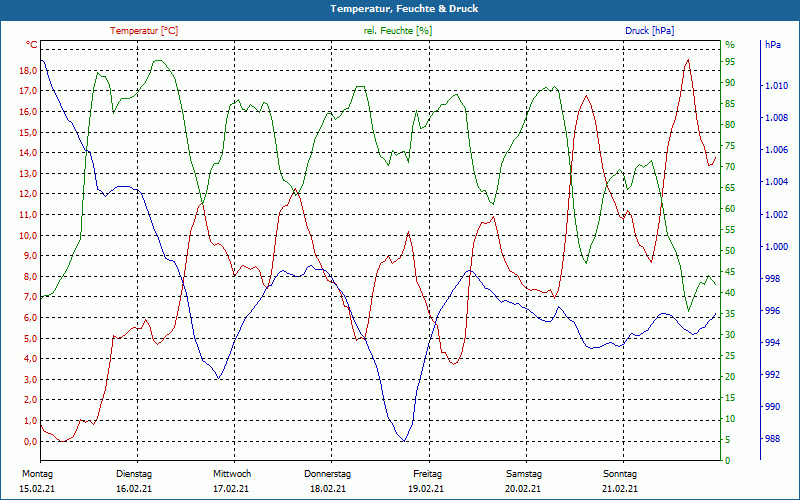The image size is (800, 500).
Task: Click pressure axis value 1.000
Action: tap(776, 246)
